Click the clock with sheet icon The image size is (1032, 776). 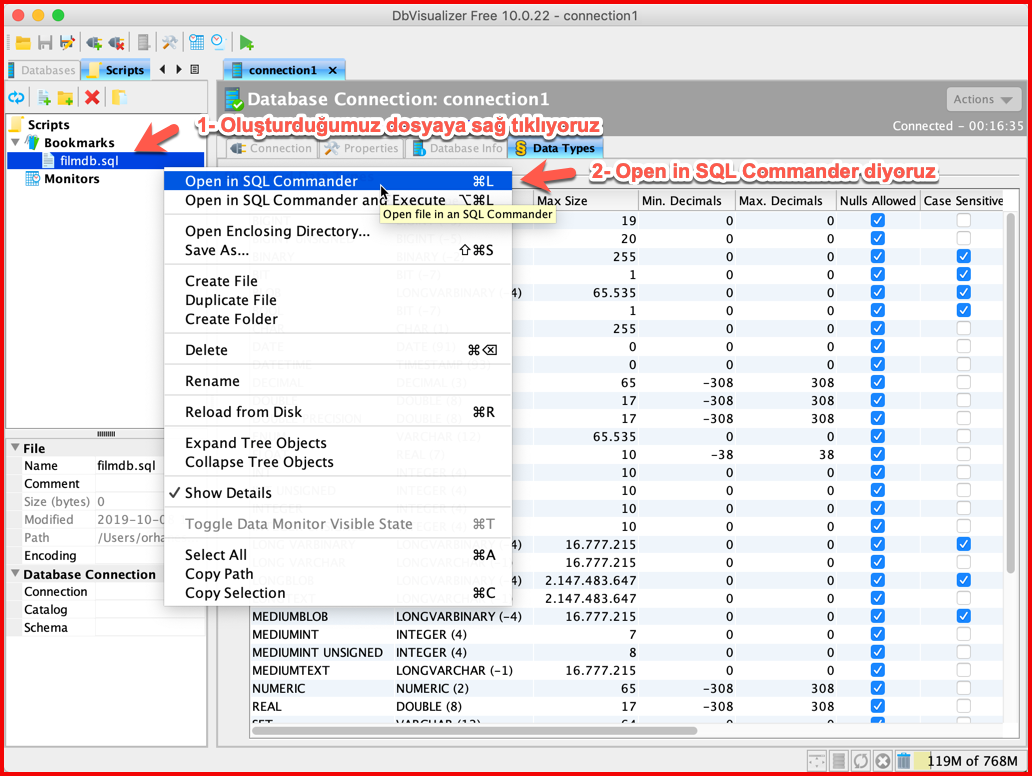[x=218, y=43]
